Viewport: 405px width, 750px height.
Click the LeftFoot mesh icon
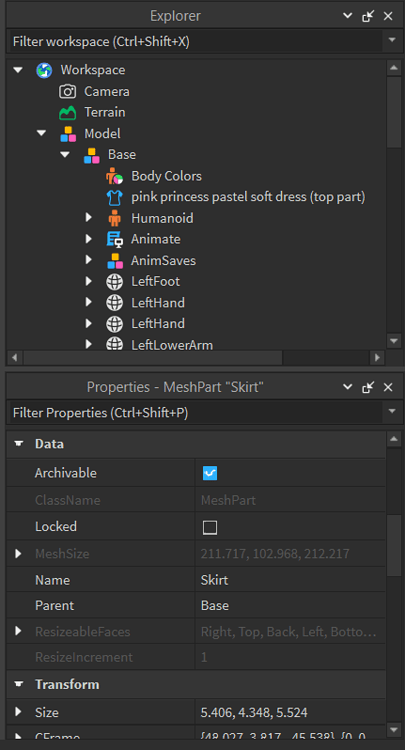[115, 282]
